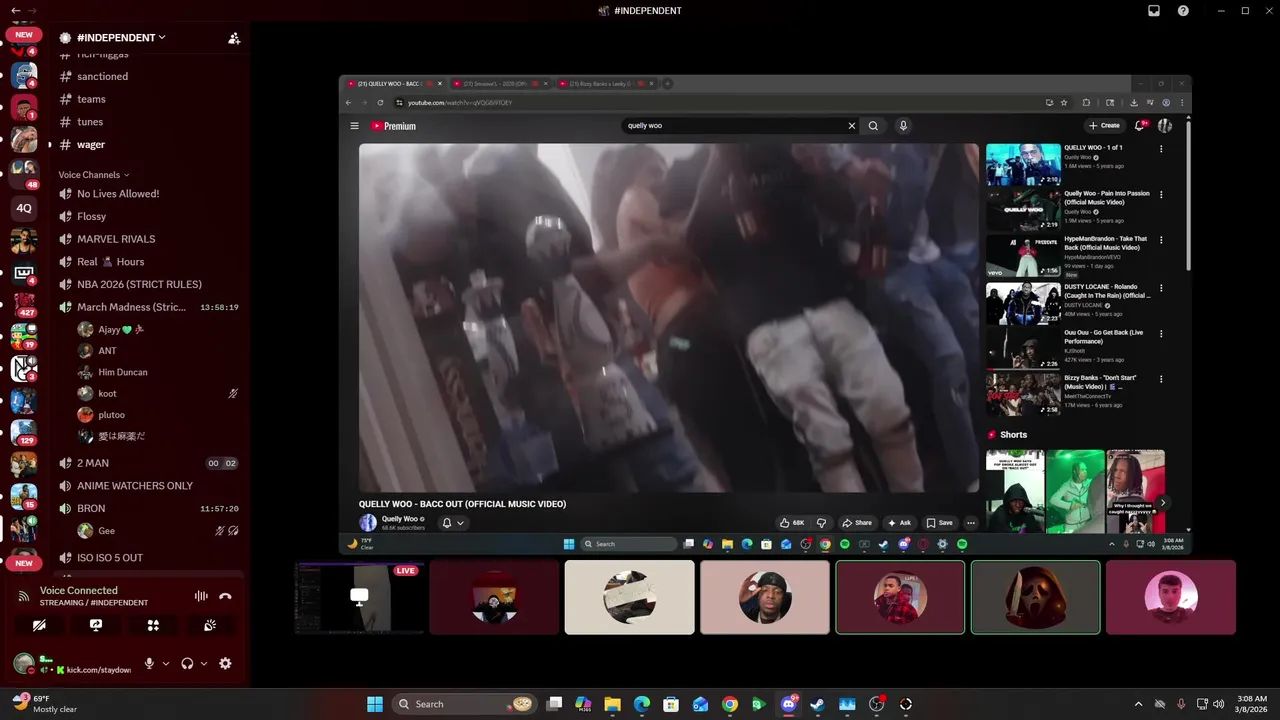This screenshot has width=1280, height=720.
Task: Open Discord user settings gear
Action: click(x=225, y=663)
